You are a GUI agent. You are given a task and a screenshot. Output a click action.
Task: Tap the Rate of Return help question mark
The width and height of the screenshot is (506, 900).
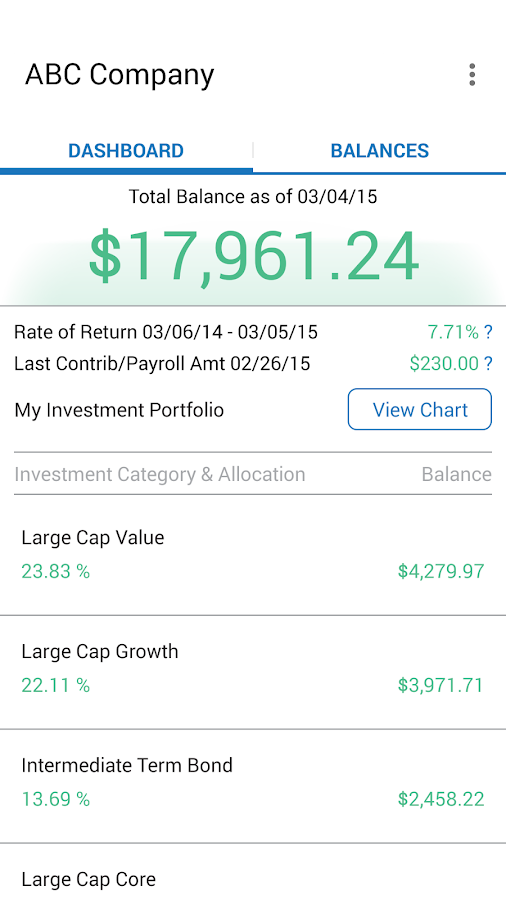488,332
